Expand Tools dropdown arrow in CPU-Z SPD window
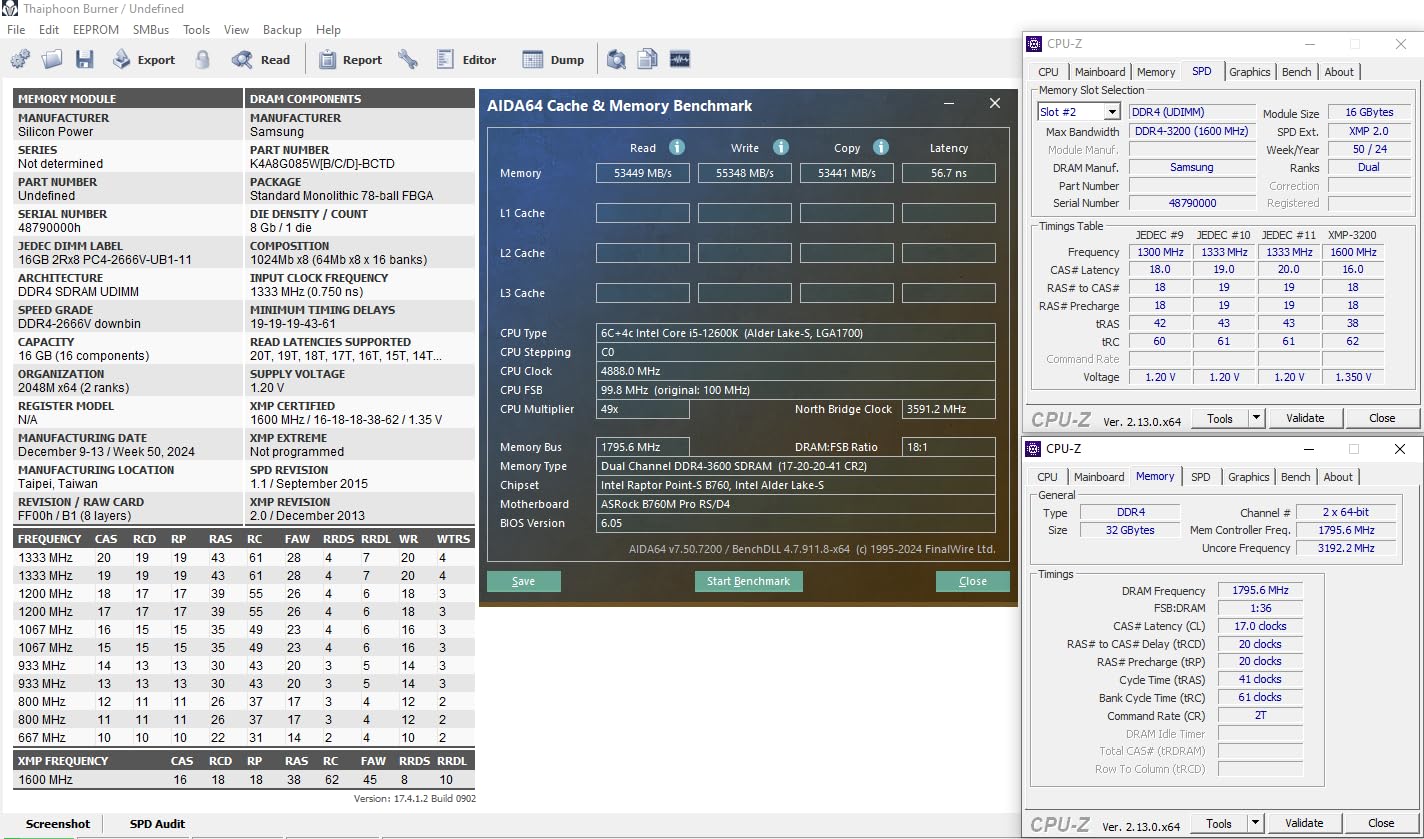Viewport: 1424px width, 839px height. pos(1257,418)
